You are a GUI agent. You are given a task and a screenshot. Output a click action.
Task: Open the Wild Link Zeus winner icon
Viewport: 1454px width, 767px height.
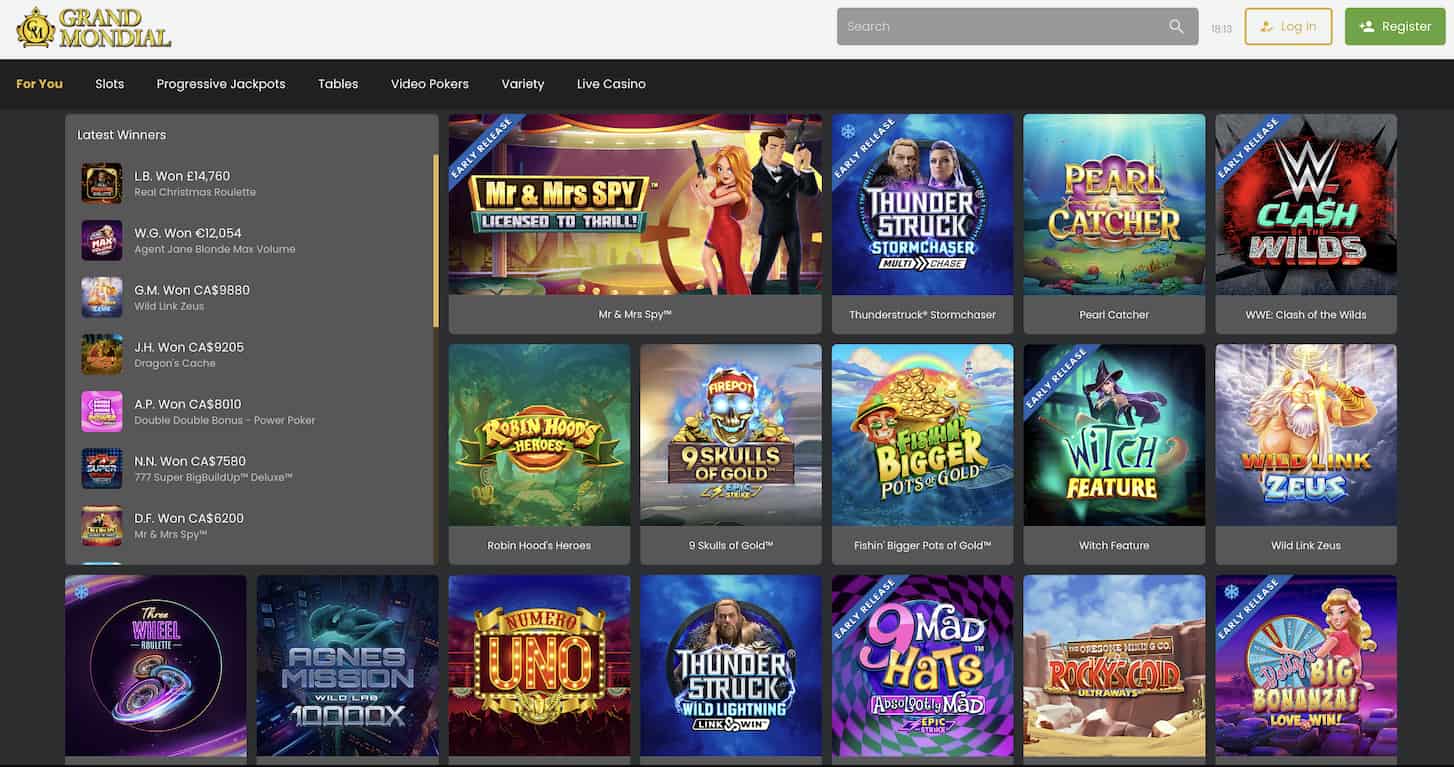click(x=102, y=297)
